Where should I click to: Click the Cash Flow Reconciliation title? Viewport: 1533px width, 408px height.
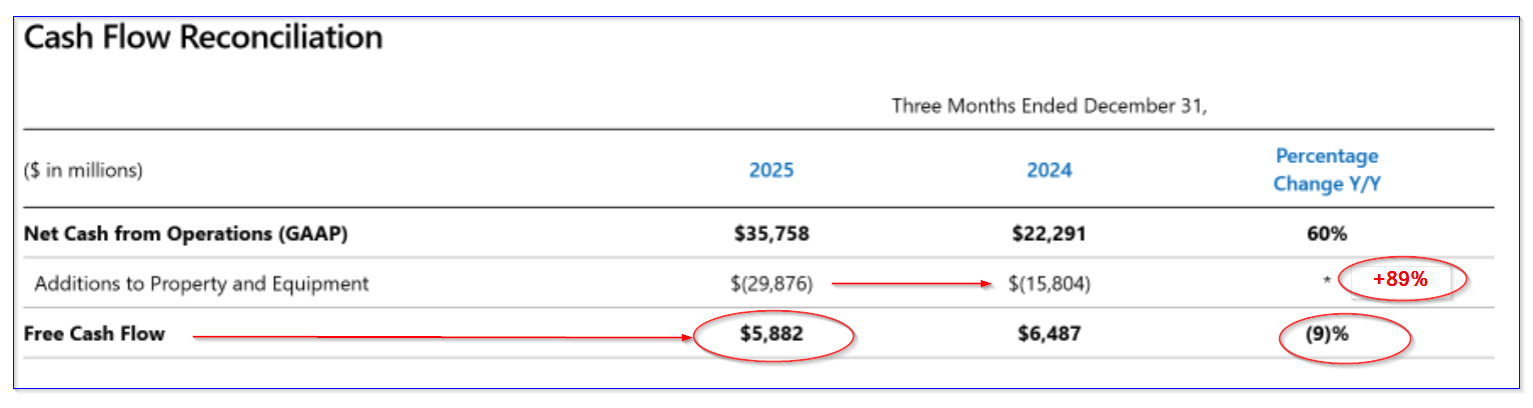coord(203,38)
